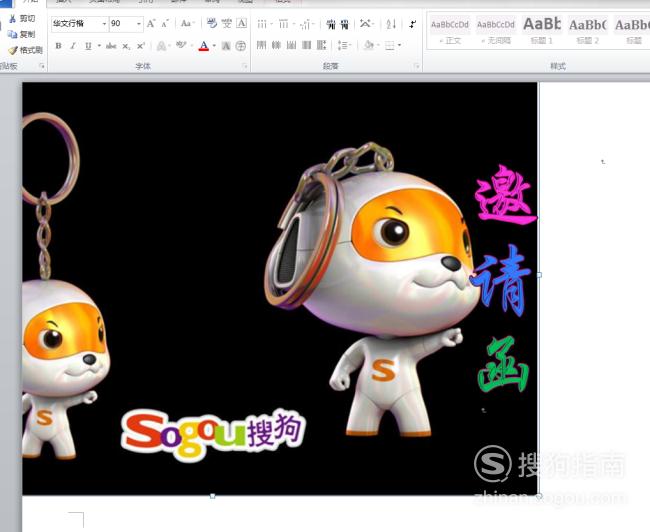
Task: Open the underline style dropdown arrow
Action: tap(99, 46)
